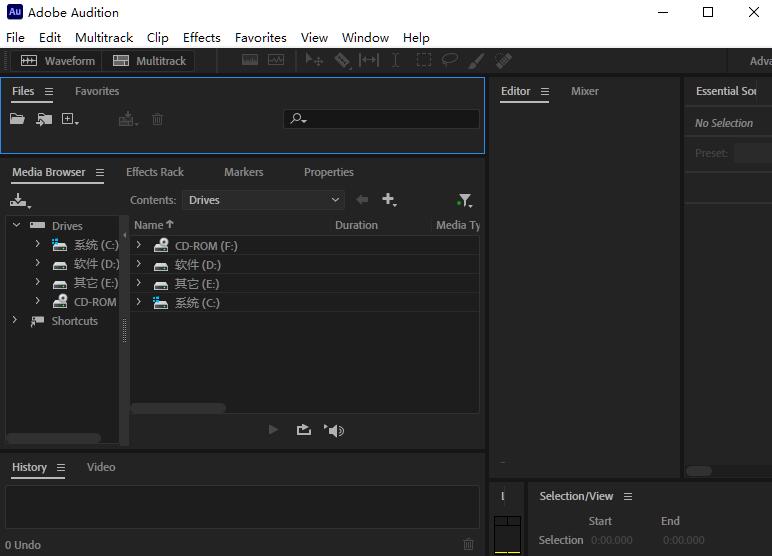
Task: Click Import File icon in Files panel
Action: 44,119
